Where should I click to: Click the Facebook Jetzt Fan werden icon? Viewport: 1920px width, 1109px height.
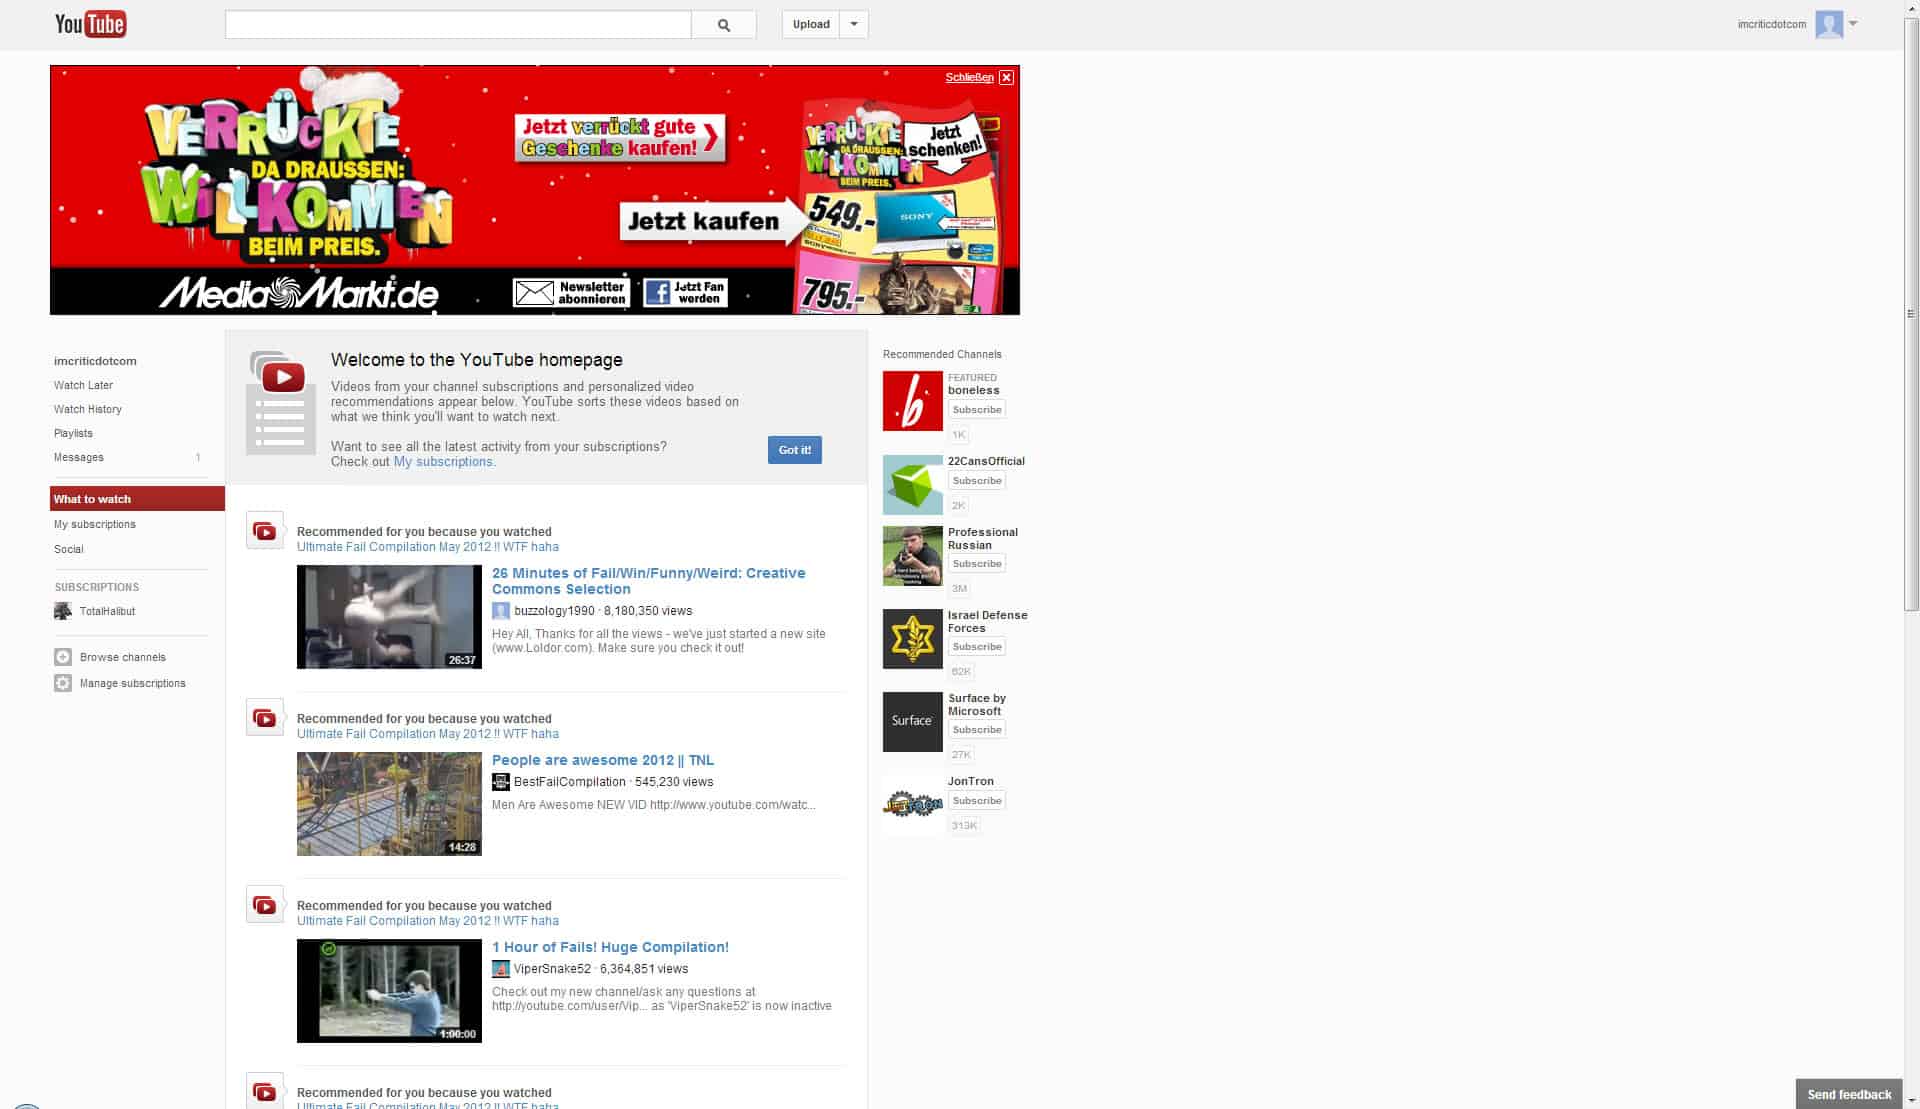(x=657, y=292)
